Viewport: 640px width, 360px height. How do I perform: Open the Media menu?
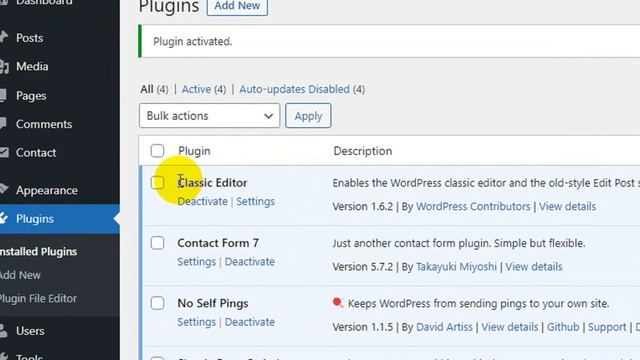click(x=32, y=66)
